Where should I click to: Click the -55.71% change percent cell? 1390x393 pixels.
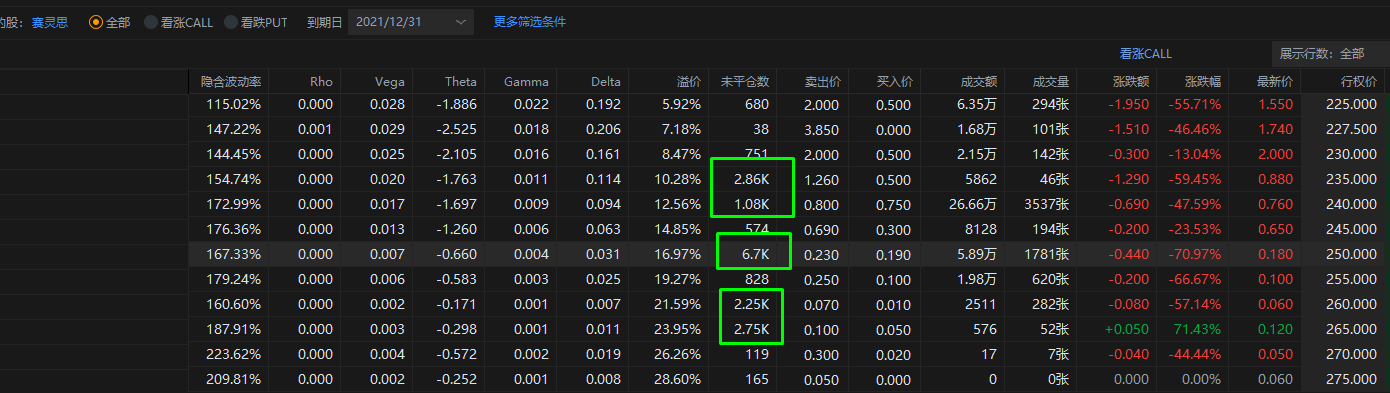pos(1195,104)
